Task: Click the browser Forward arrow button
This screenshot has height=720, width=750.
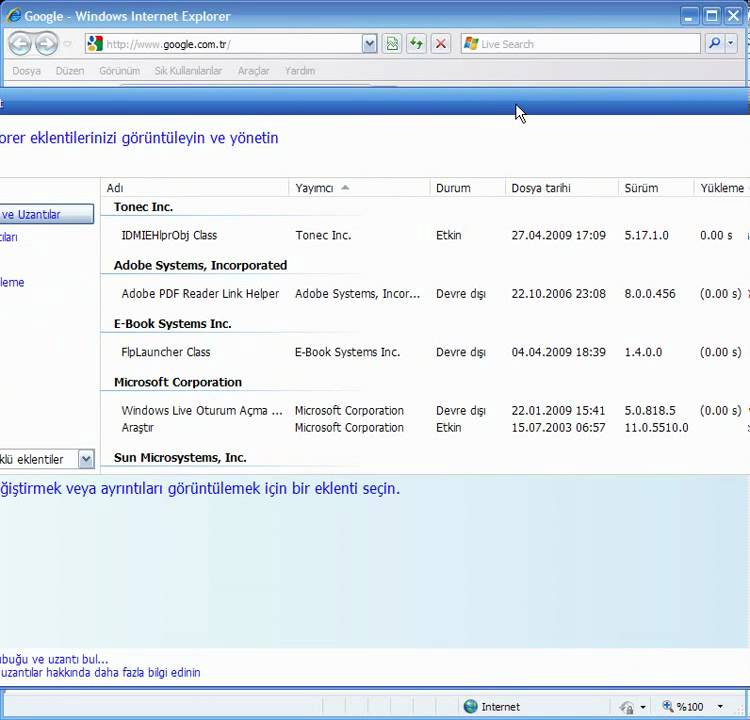Action: click(x=47, y=44)
